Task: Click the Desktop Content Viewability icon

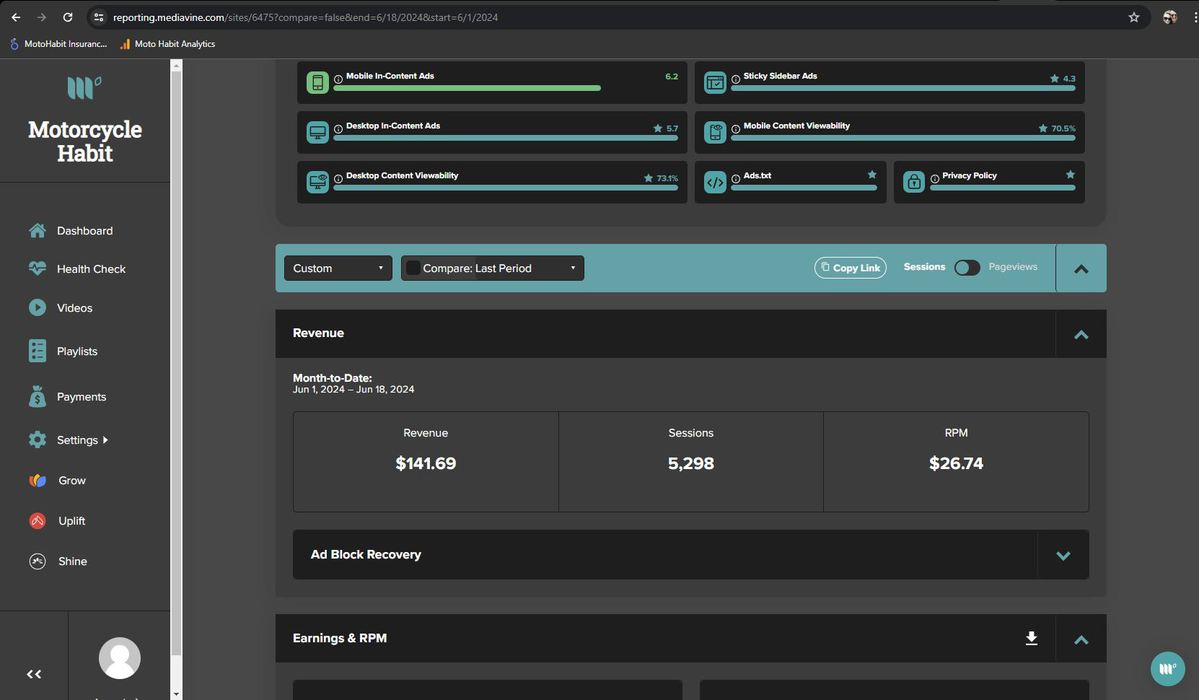Action: pyautogui.click(x=317, y=182)
